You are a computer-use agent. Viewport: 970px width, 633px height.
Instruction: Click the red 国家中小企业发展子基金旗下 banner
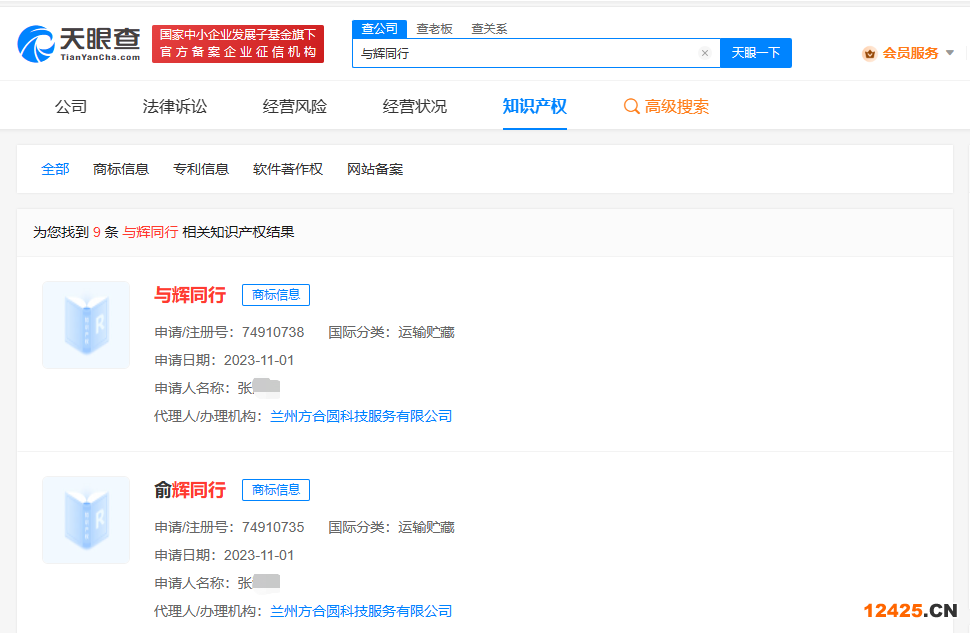(238, 44)
